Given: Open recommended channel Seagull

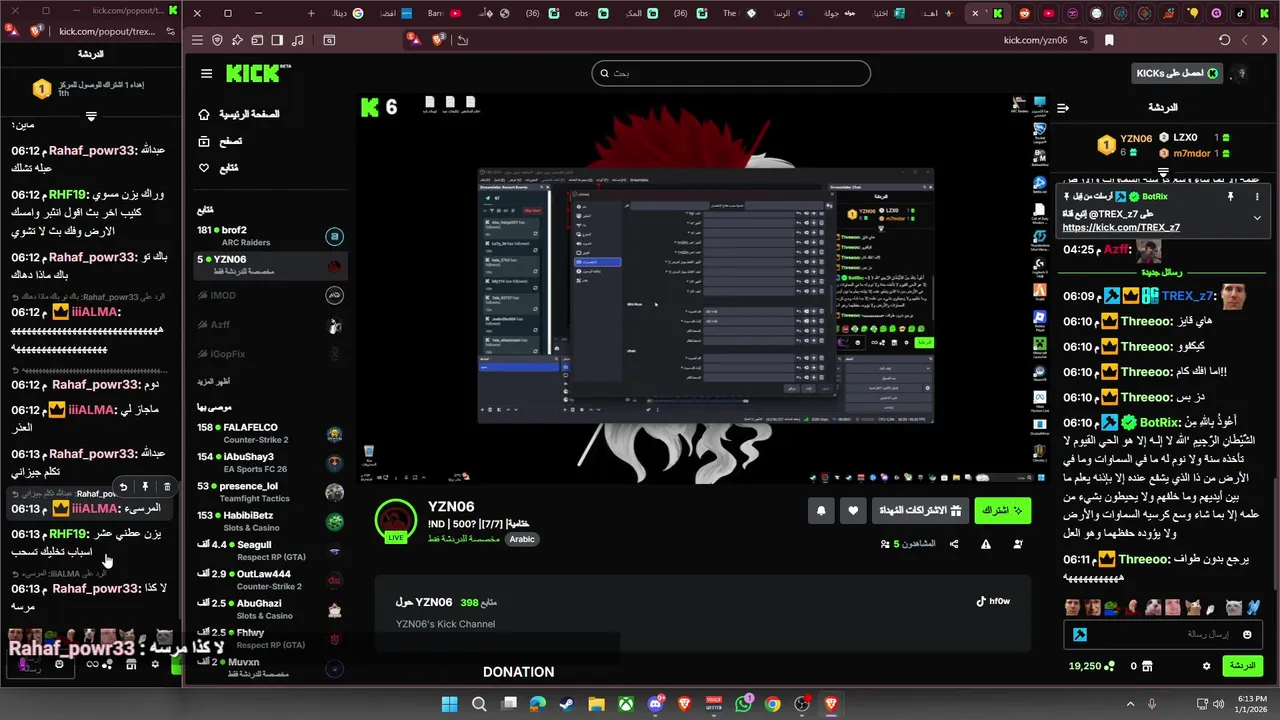Looking at the screenshot, I should point(270,551).
